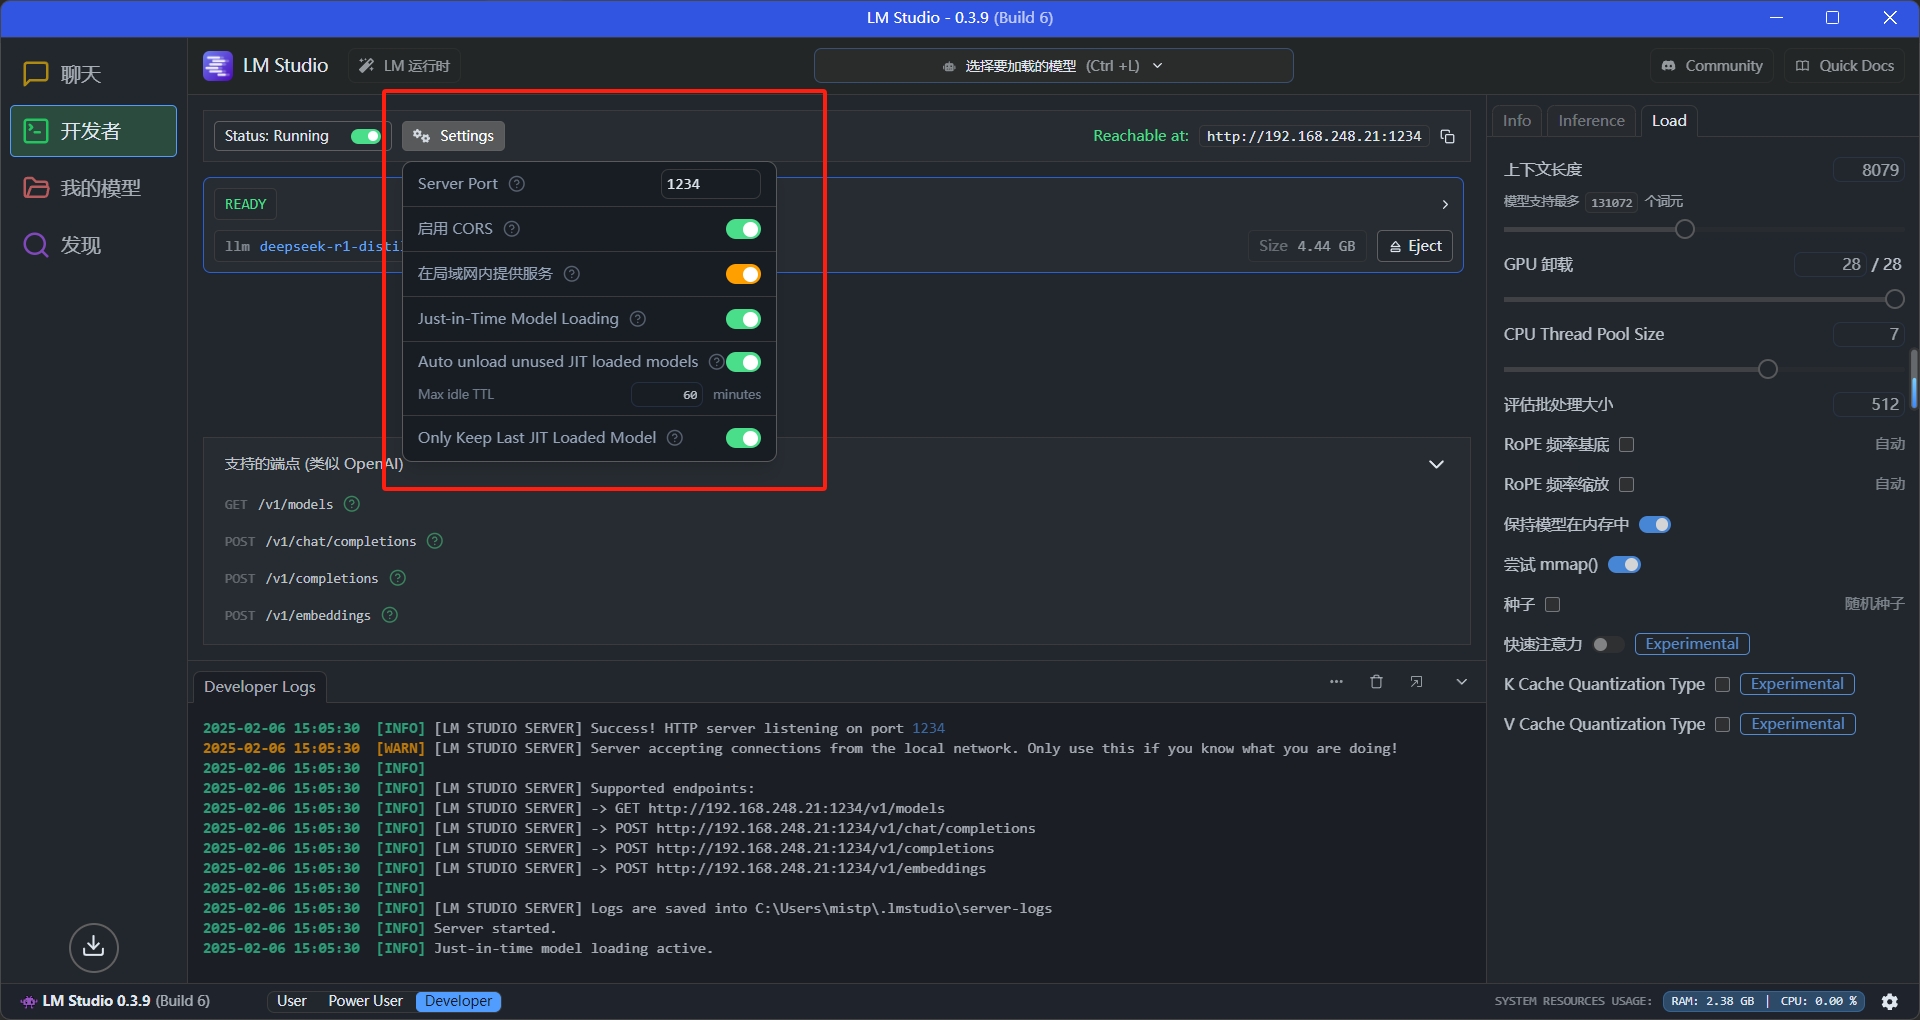This screenshot has width=1920, height=1020.
Task: Toggle Auto unload unused JIT loaded models
Action: pos(743,362)
